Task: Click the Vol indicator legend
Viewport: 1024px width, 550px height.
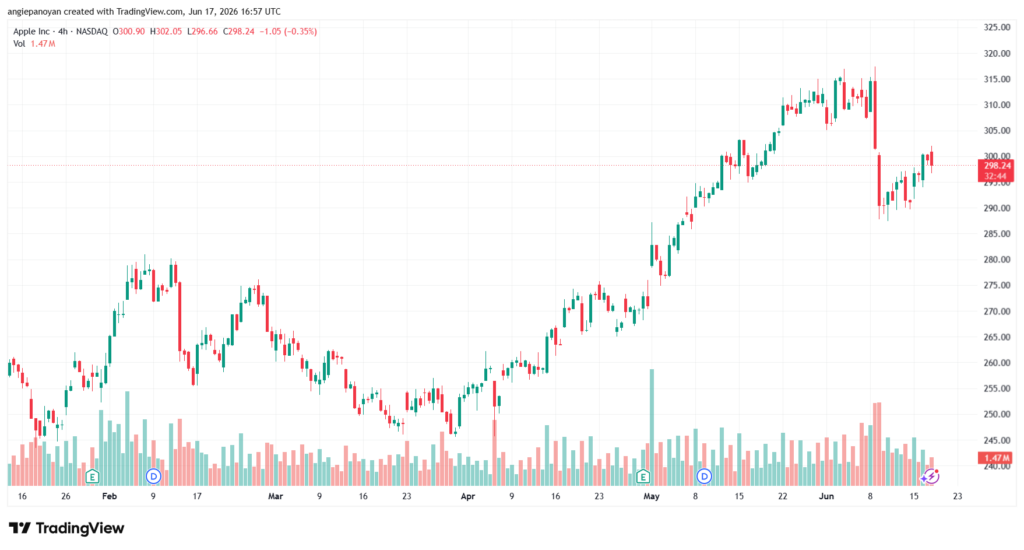Action: (19, 44)
